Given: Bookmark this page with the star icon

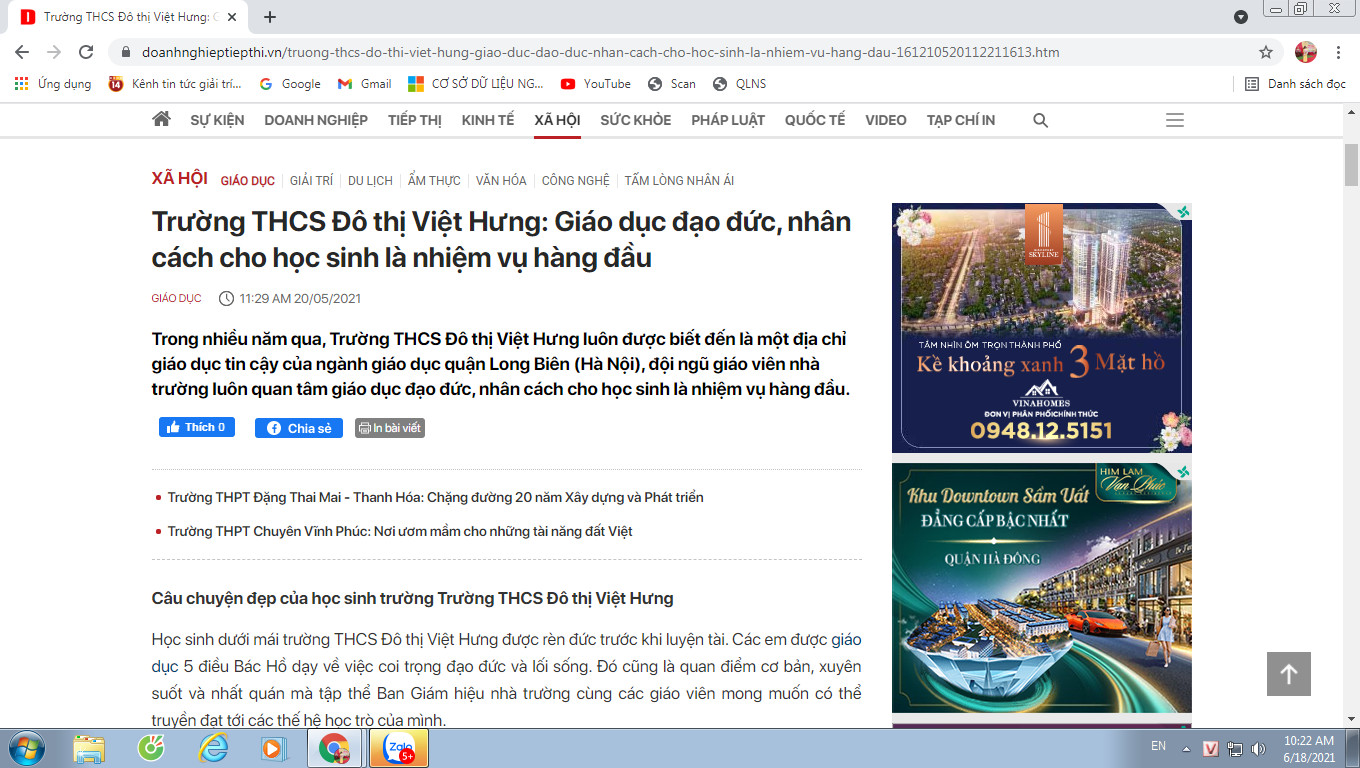Looking at the screenshot, I should [x=1266, y=52].
